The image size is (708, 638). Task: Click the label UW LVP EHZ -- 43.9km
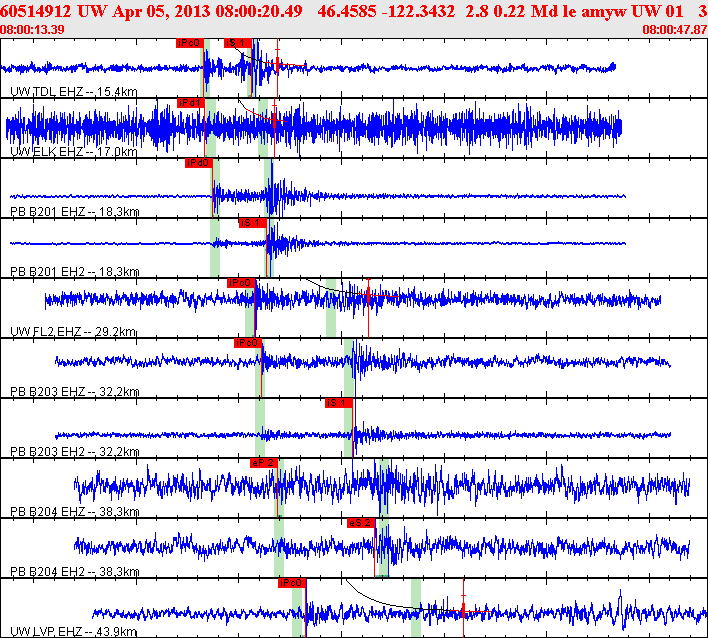pos(73,631)
